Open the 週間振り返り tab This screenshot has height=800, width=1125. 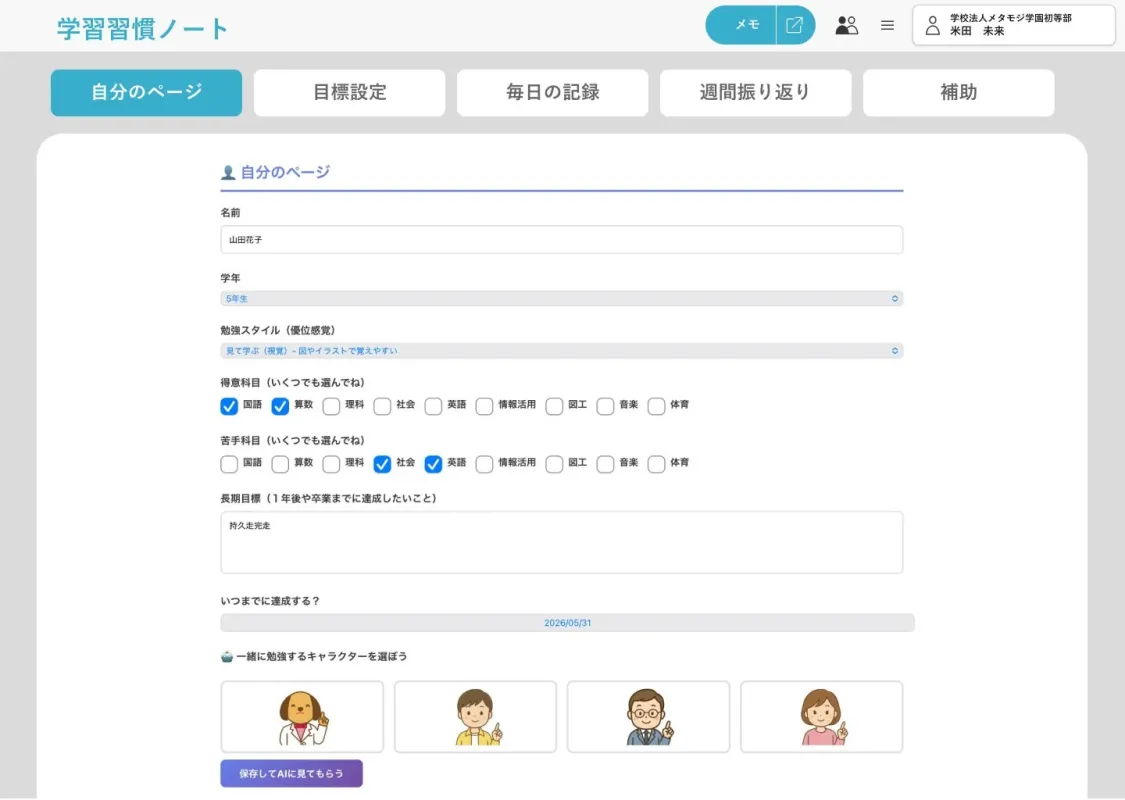[x=755, y=92]
